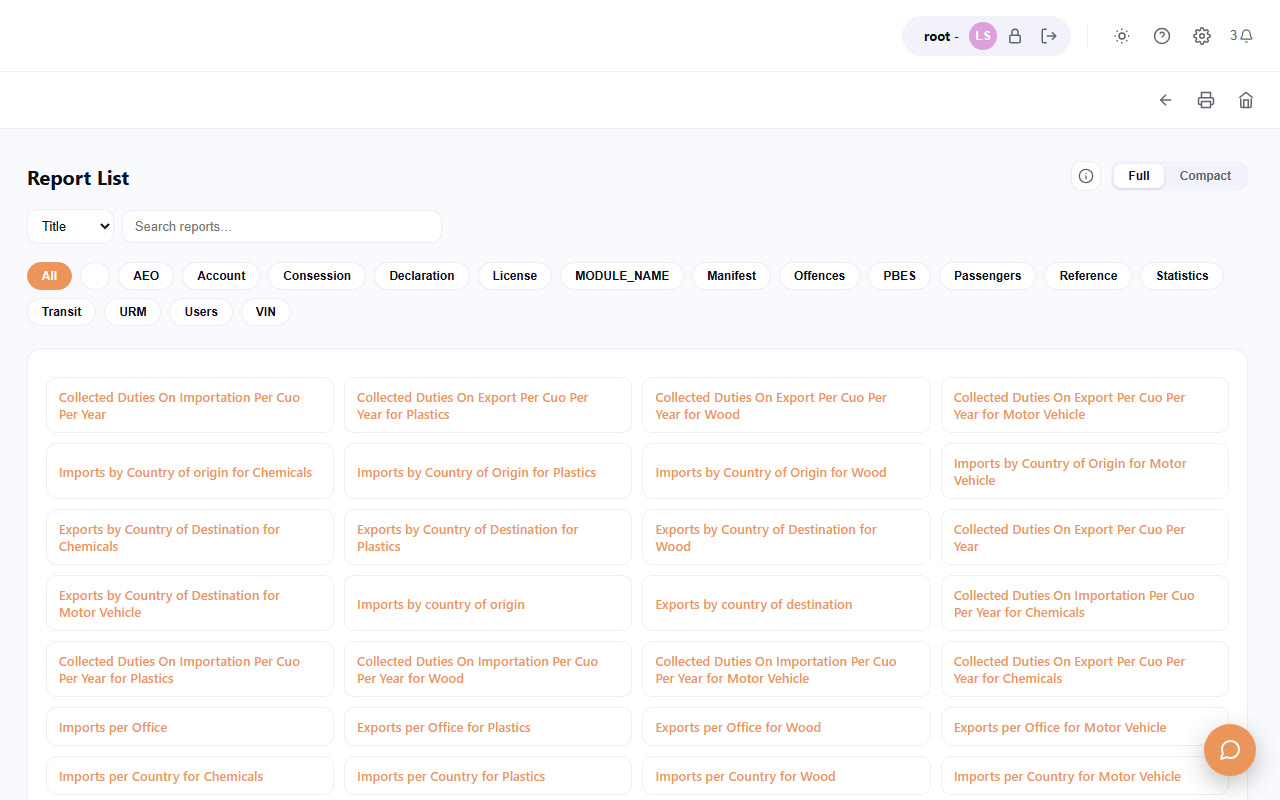Open Imports per Country for Chemicals
This screenshot has height=800, width=1280.
coord(190,776)
